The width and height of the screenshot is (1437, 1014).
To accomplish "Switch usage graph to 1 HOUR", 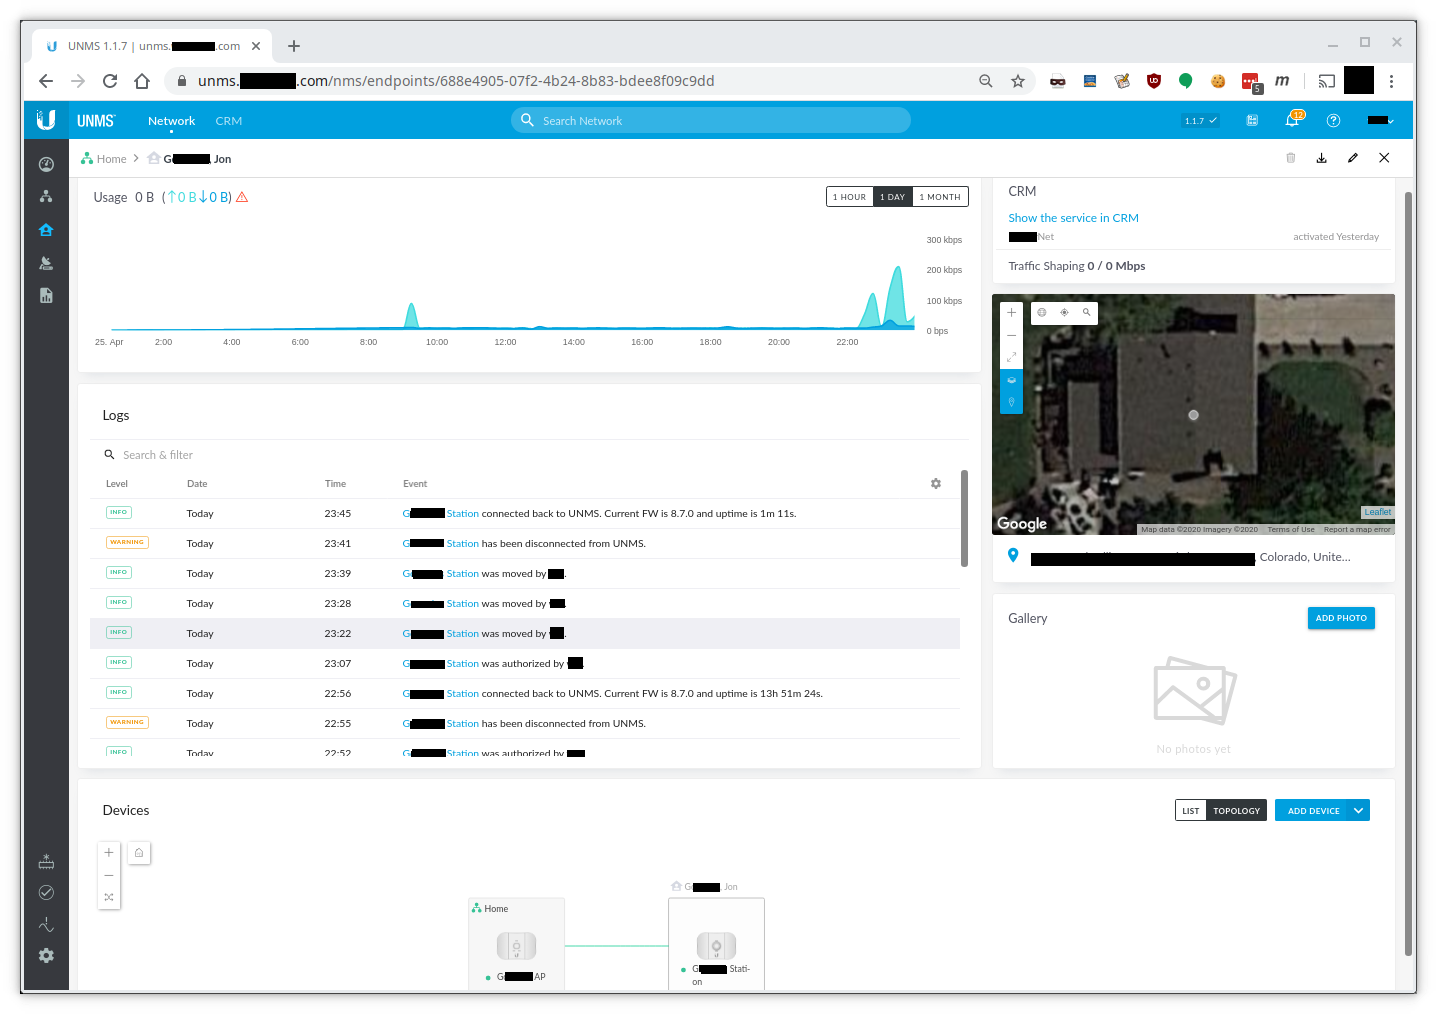I will [849, 197].
